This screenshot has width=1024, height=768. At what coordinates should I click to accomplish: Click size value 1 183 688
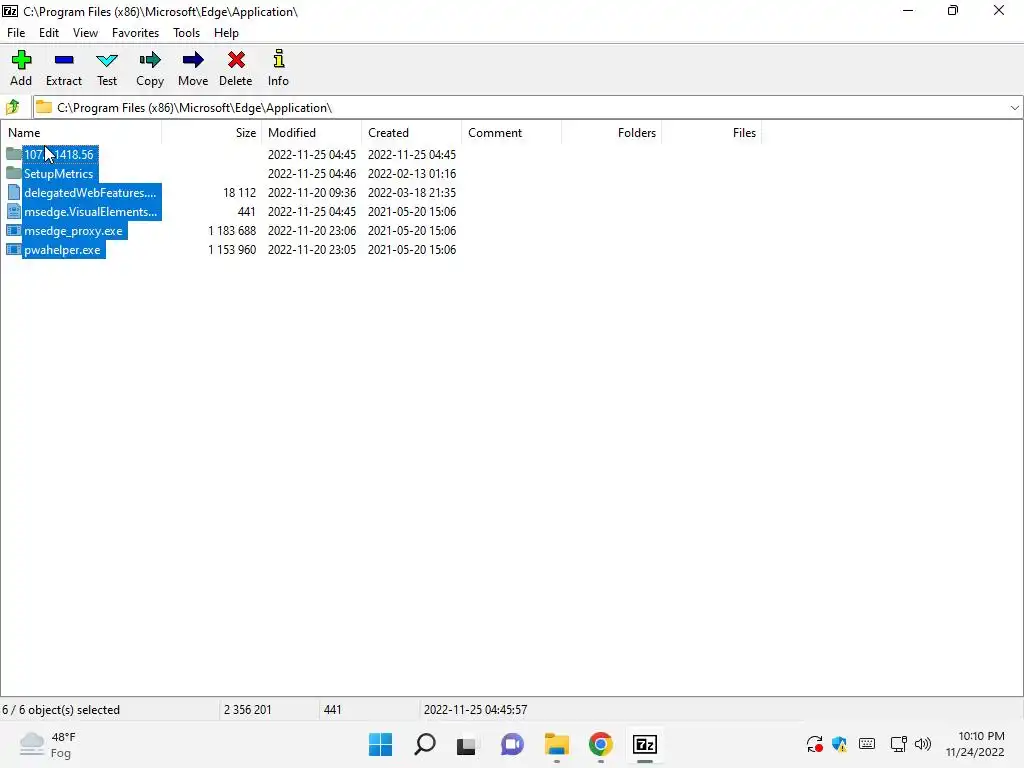click(232, 231)
